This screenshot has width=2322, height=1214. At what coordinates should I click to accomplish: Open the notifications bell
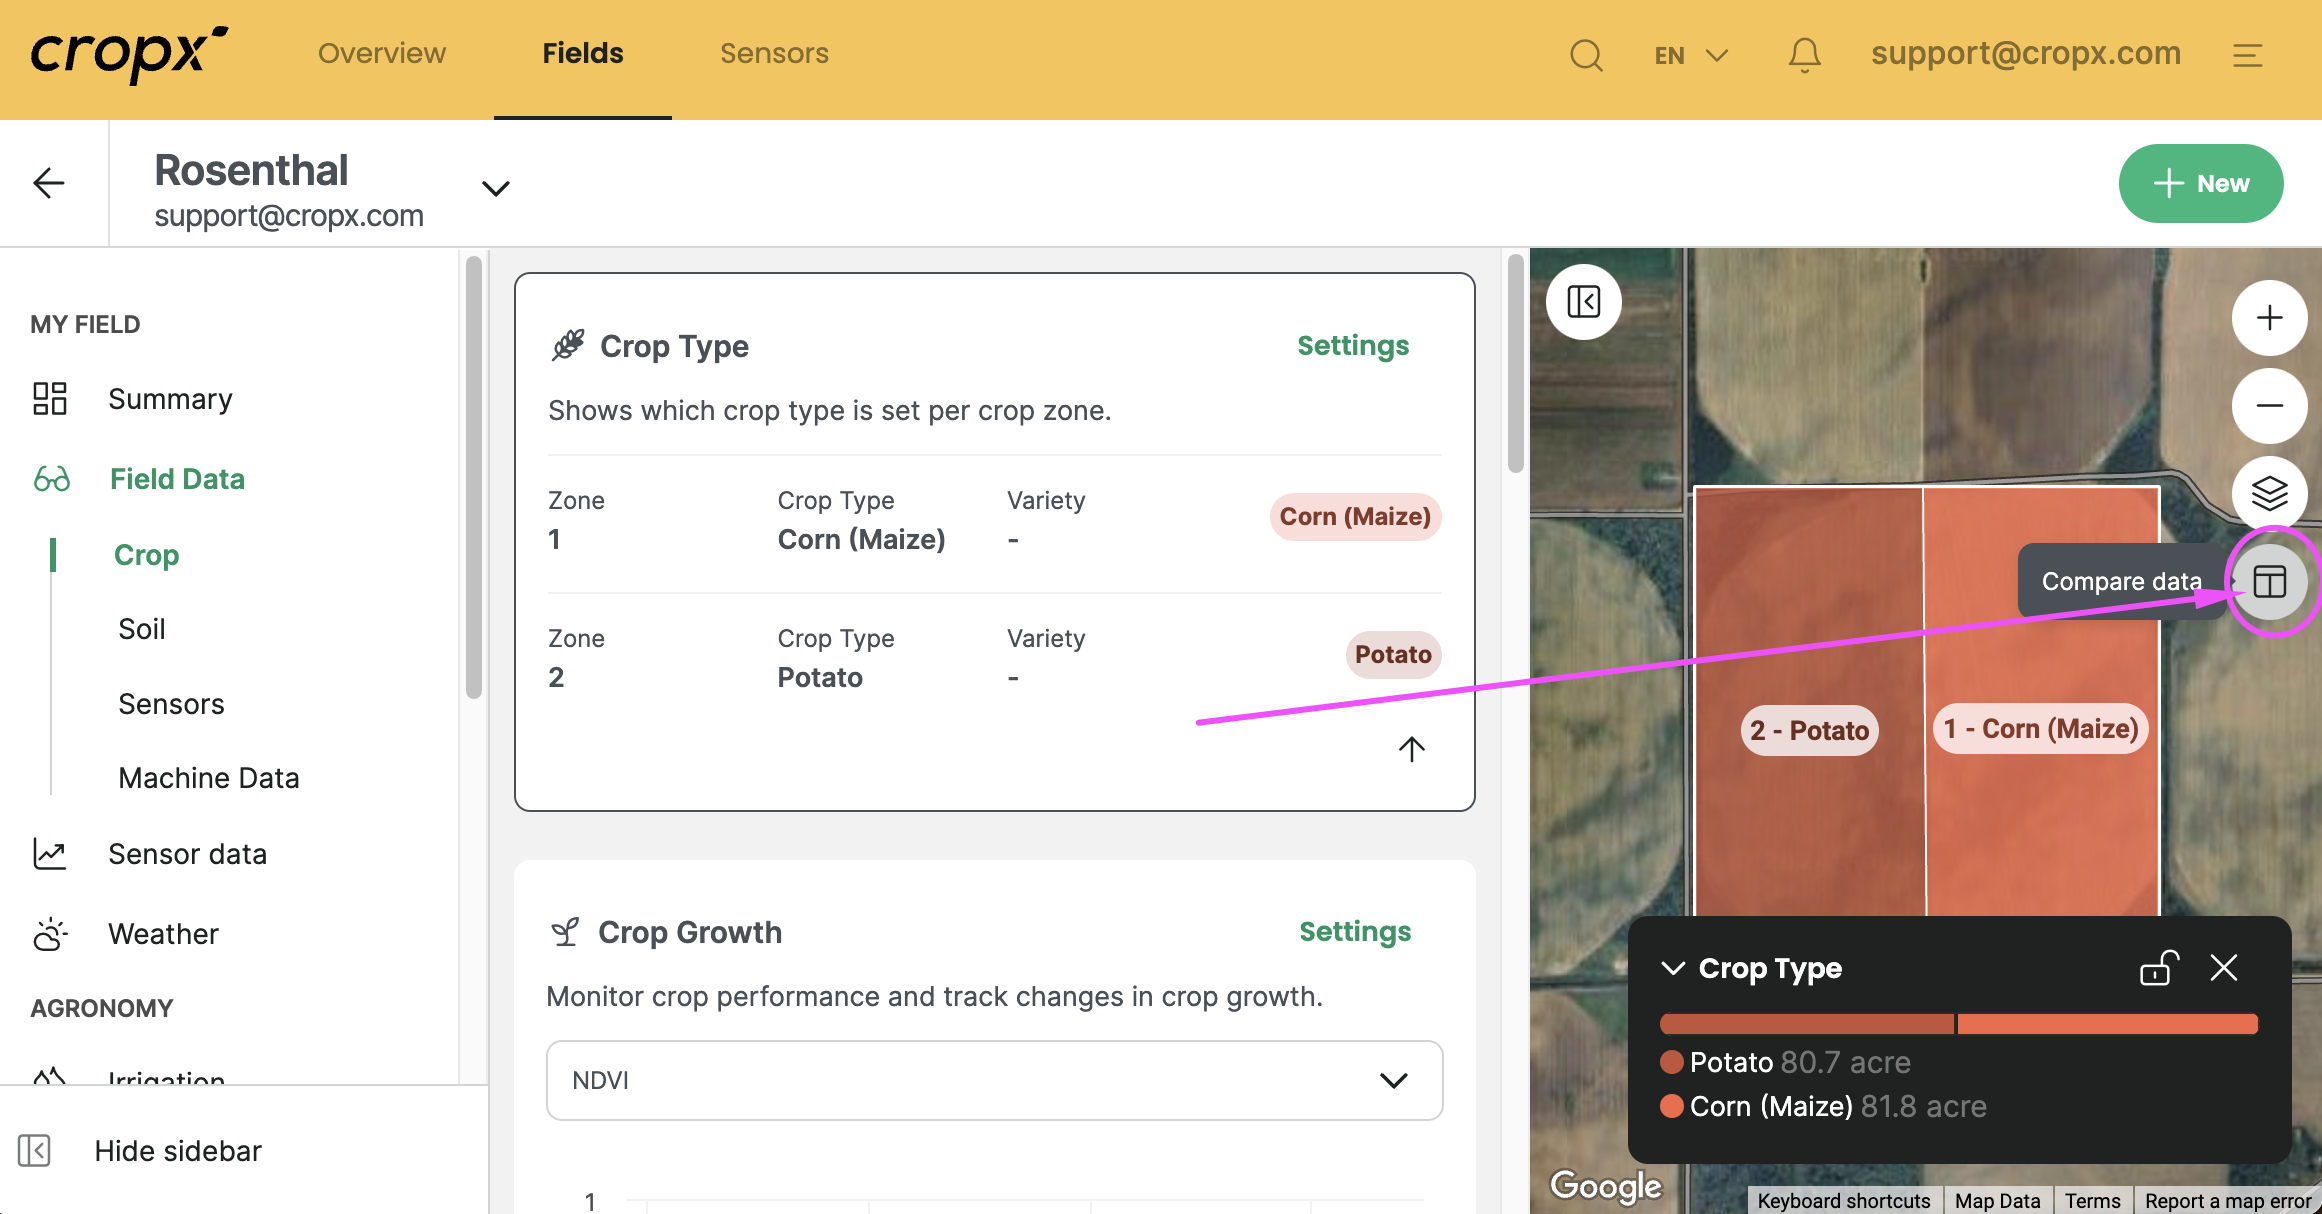(1804, 55)
